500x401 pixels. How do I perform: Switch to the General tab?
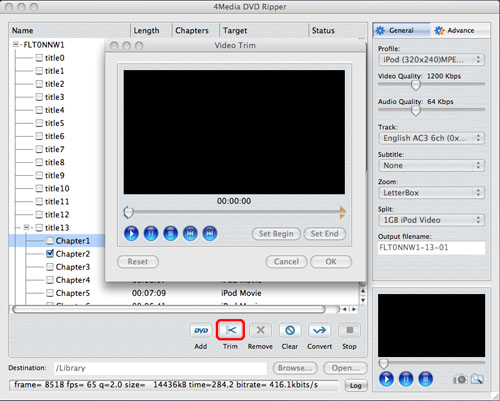click(x=402, y=30)
